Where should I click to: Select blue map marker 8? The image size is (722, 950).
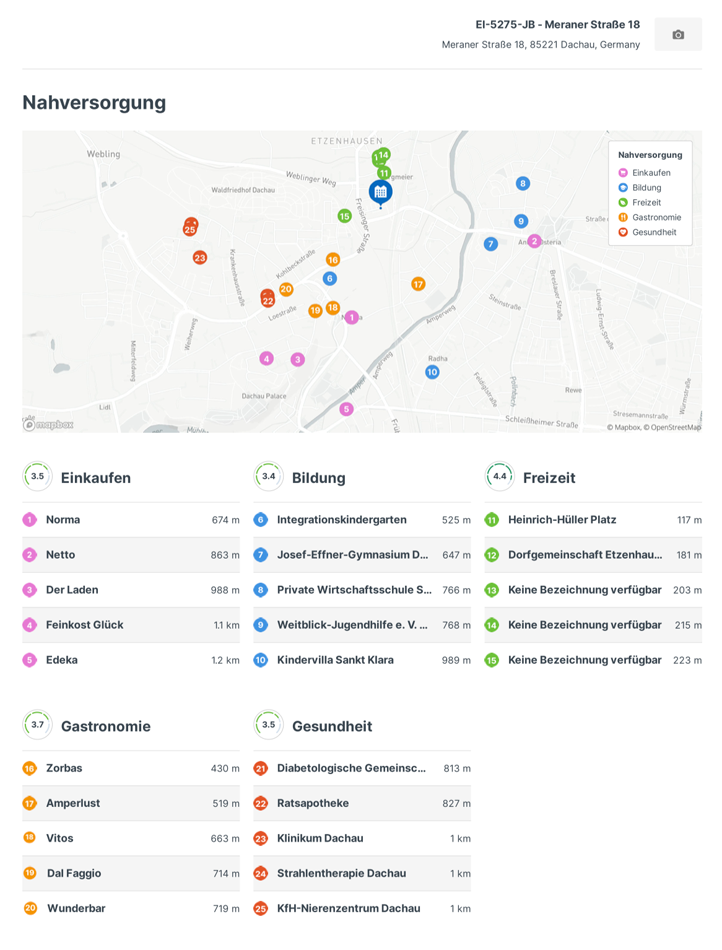pyautogui.click(x=522, y=183)
